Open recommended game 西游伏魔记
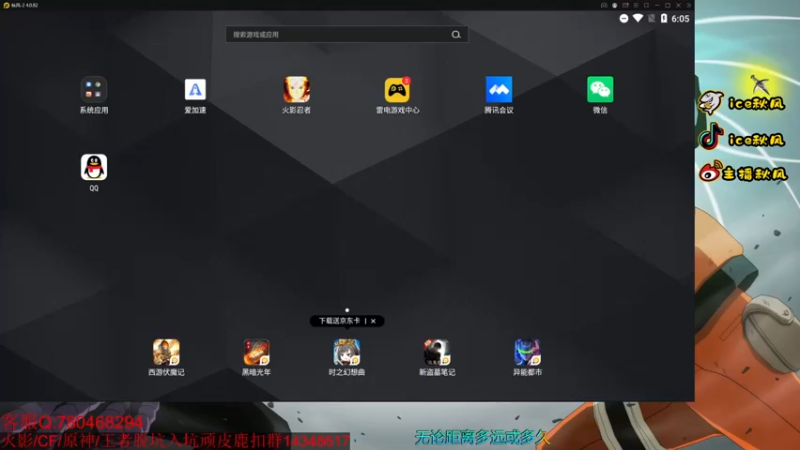 [166, 352]
